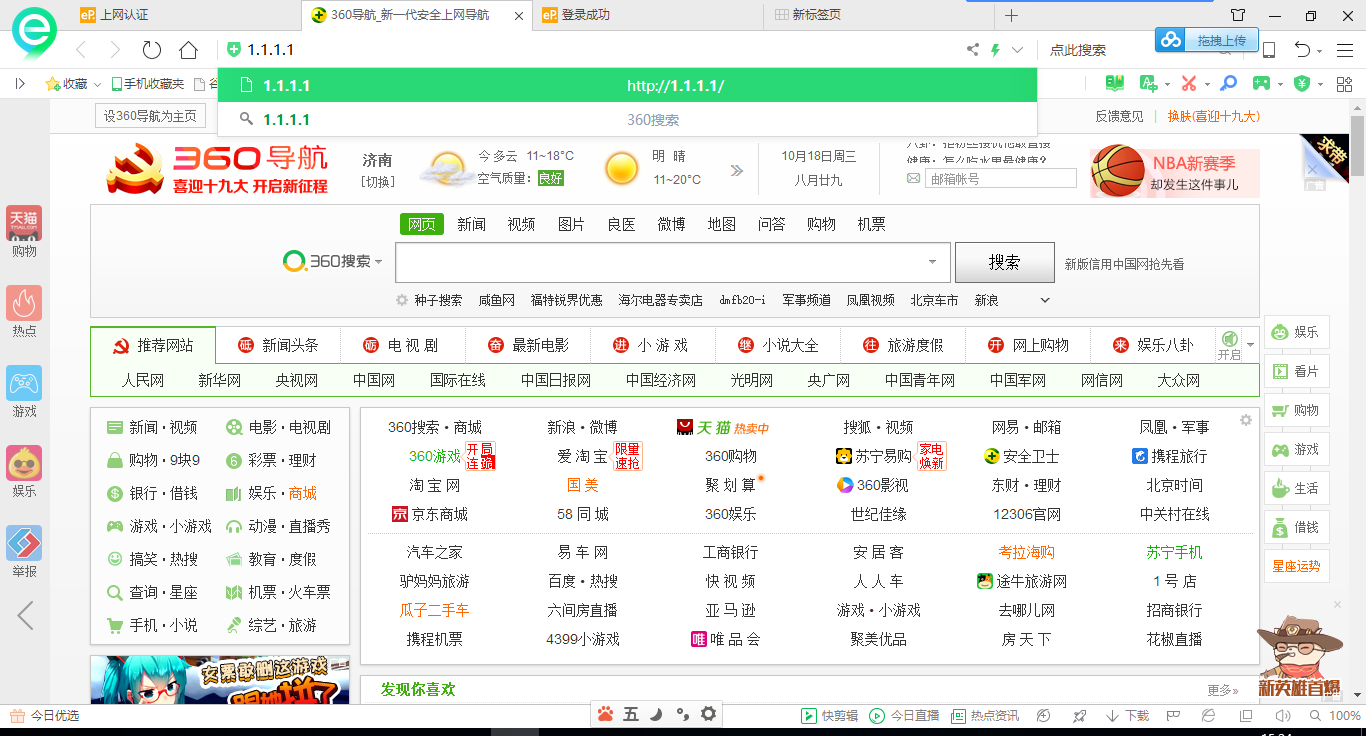This screenshot has height=736, width=1366.
Task: Open the 12306官网 link
Action: 1027,514
